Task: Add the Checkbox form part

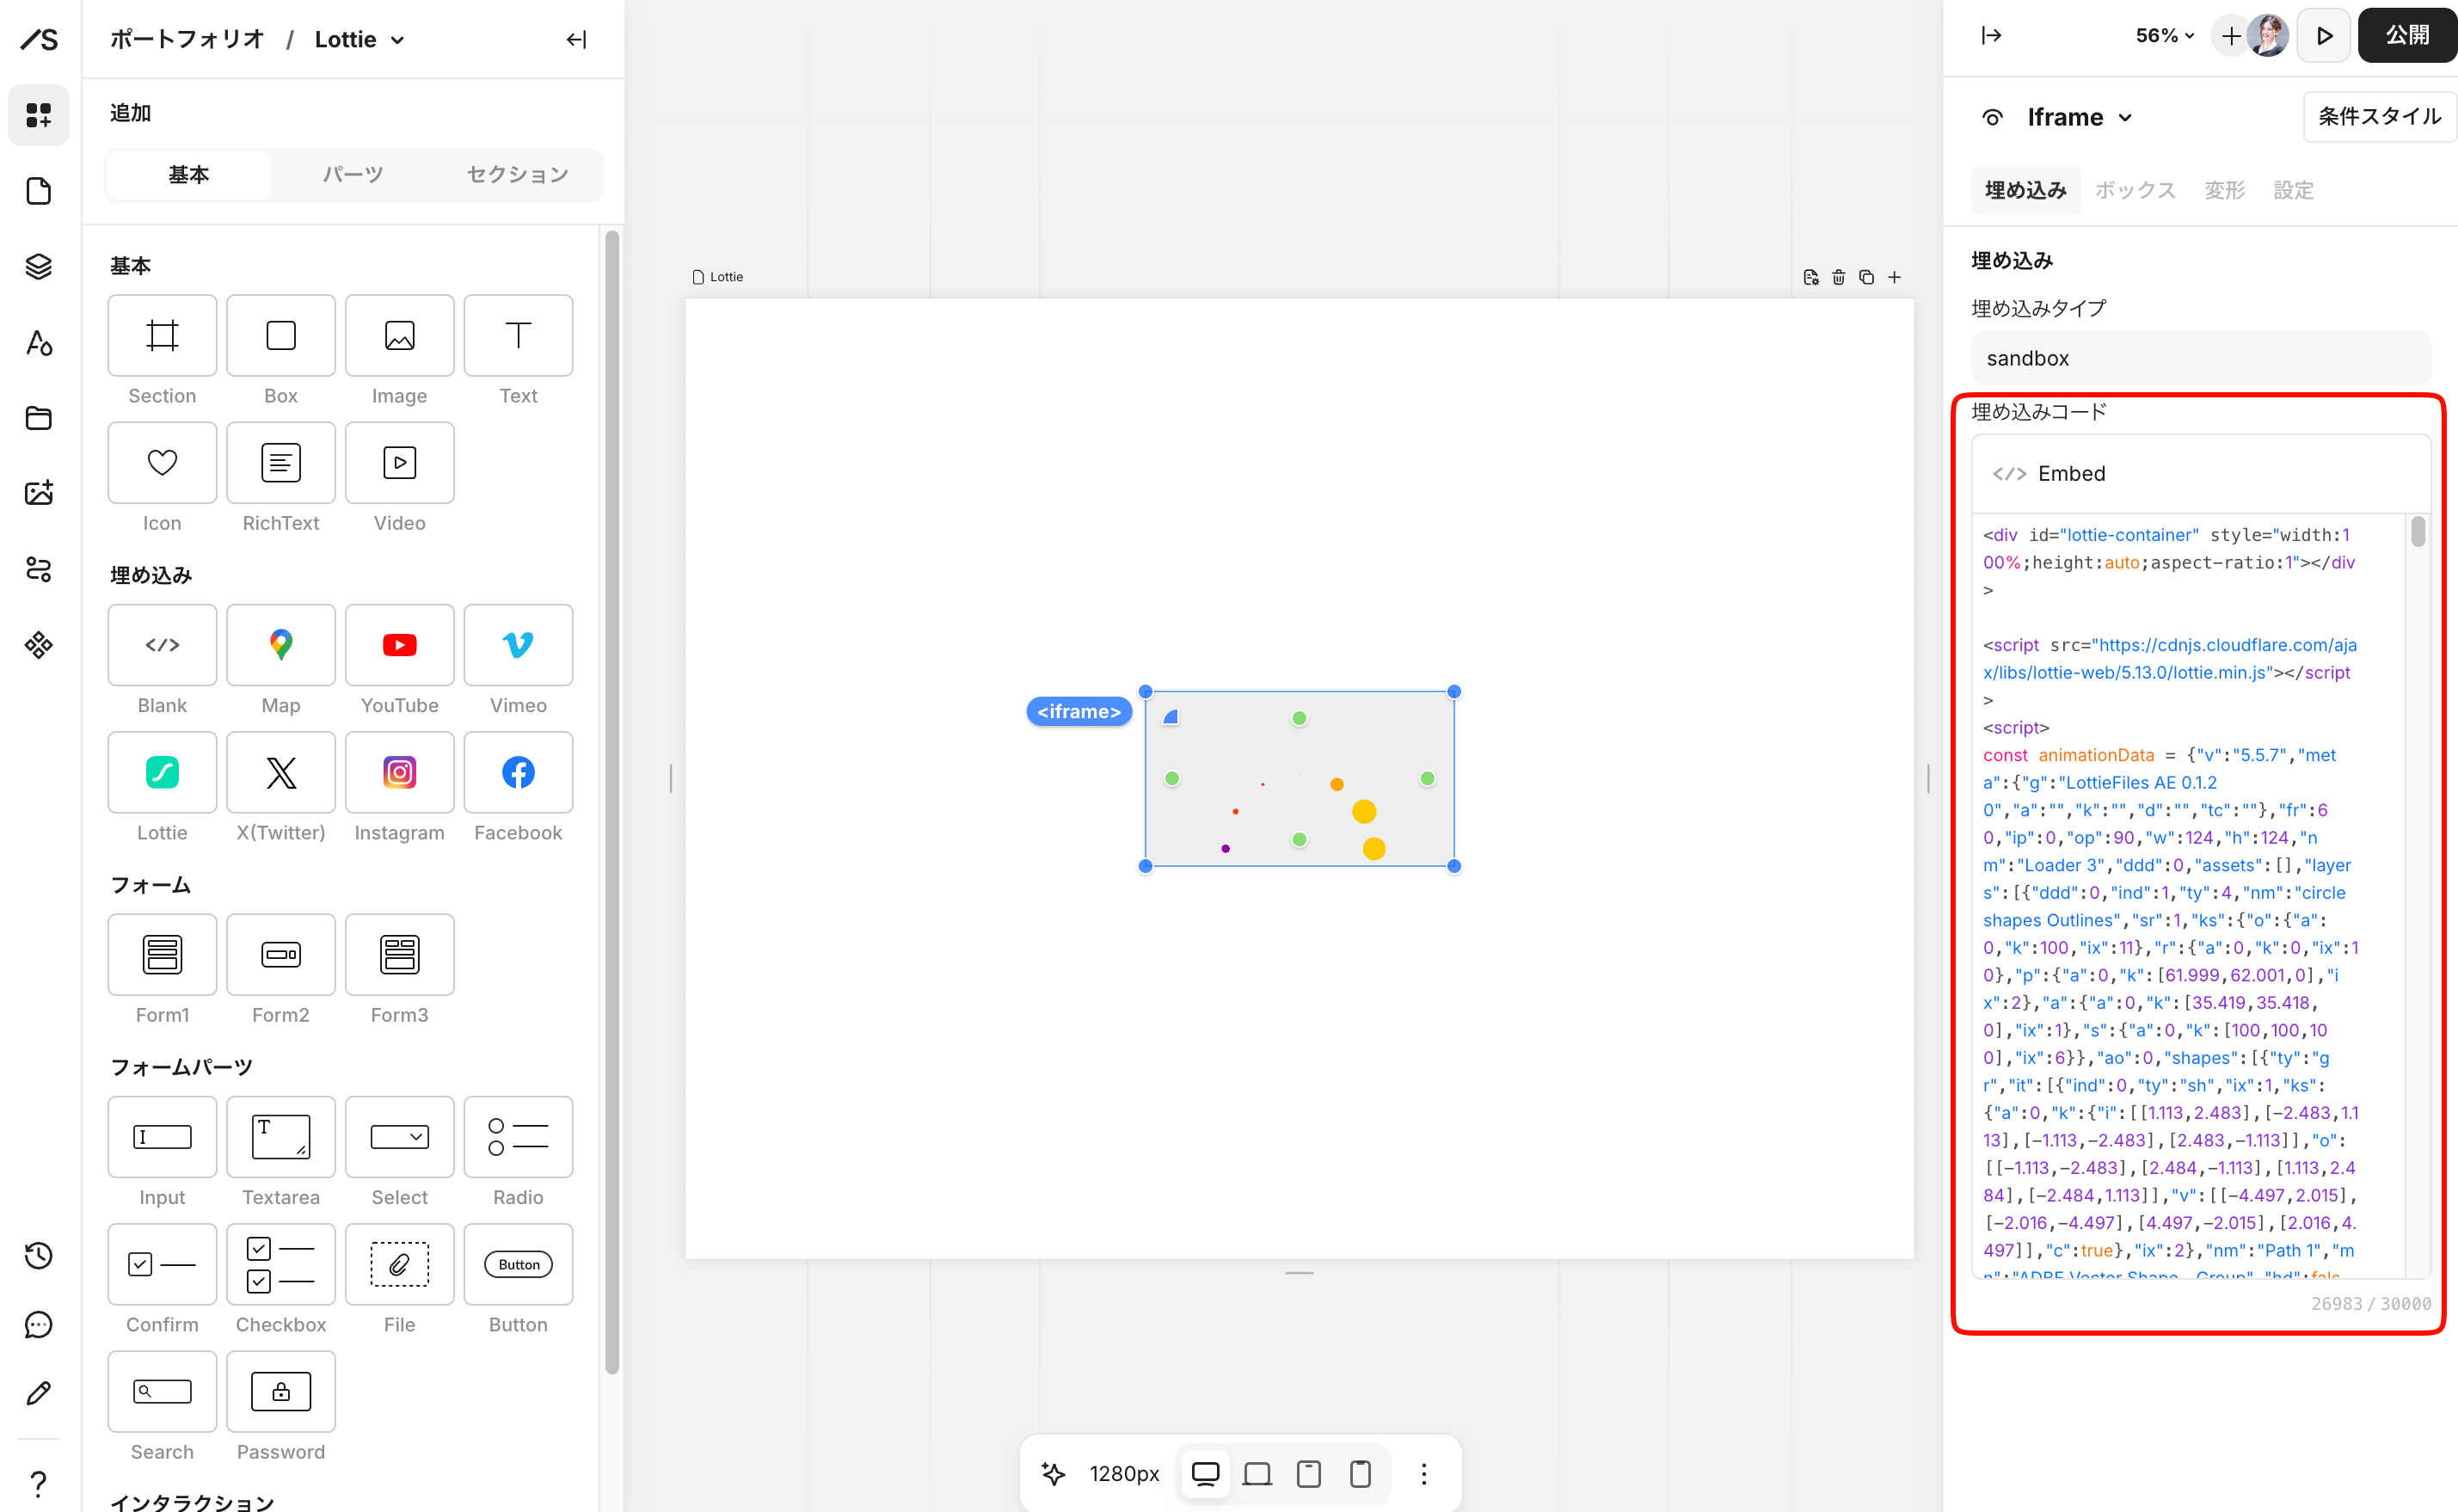Action: [281, 1264]
